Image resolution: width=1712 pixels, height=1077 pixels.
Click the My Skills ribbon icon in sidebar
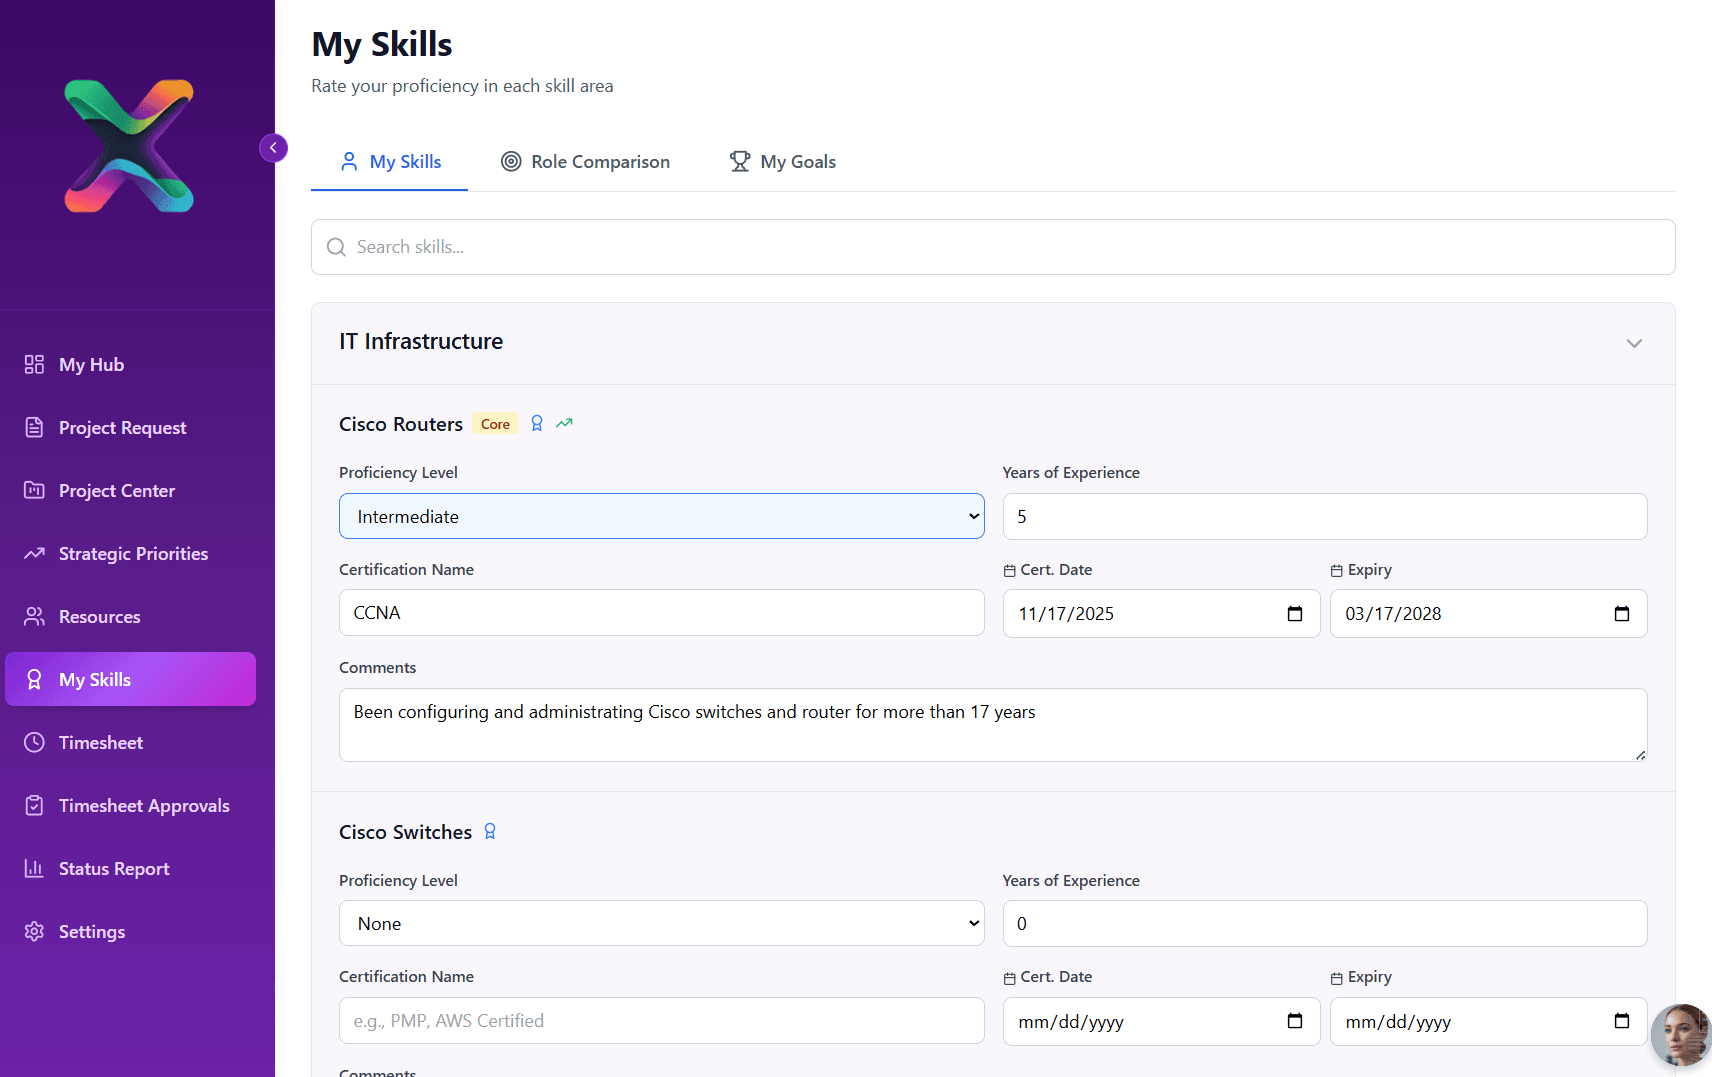pos(34,679)
